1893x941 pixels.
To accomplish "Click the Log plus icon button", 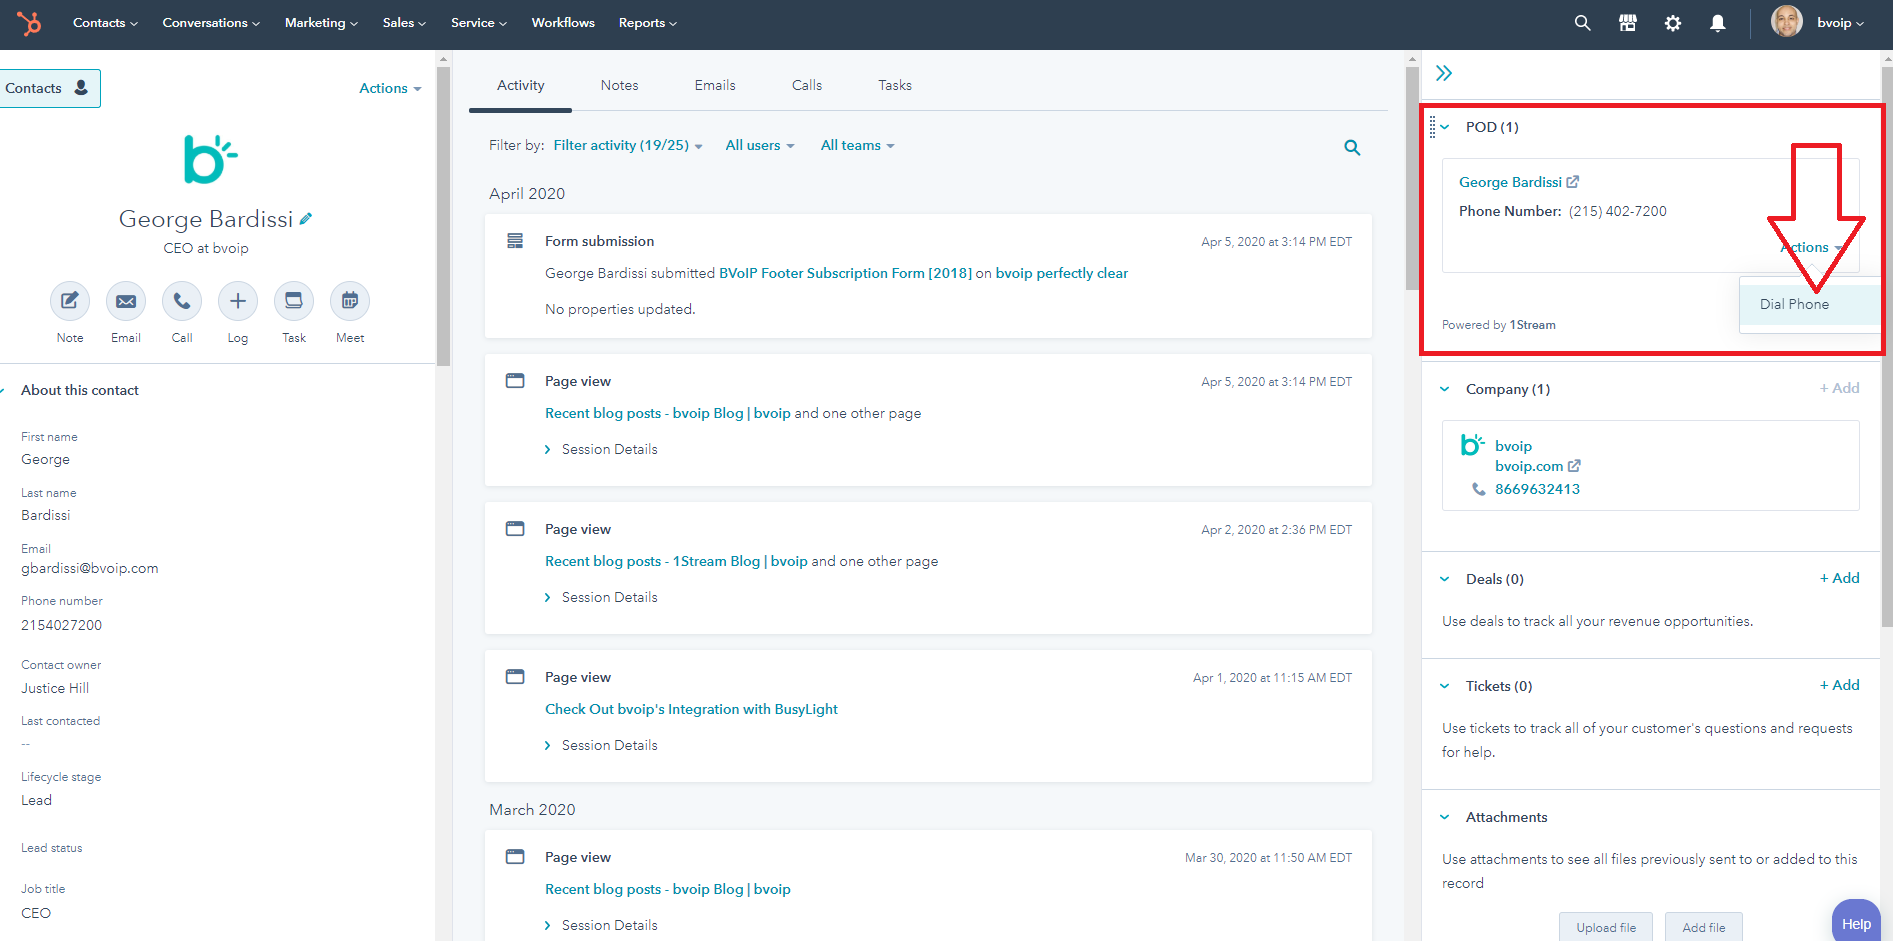I will (238, 301).
